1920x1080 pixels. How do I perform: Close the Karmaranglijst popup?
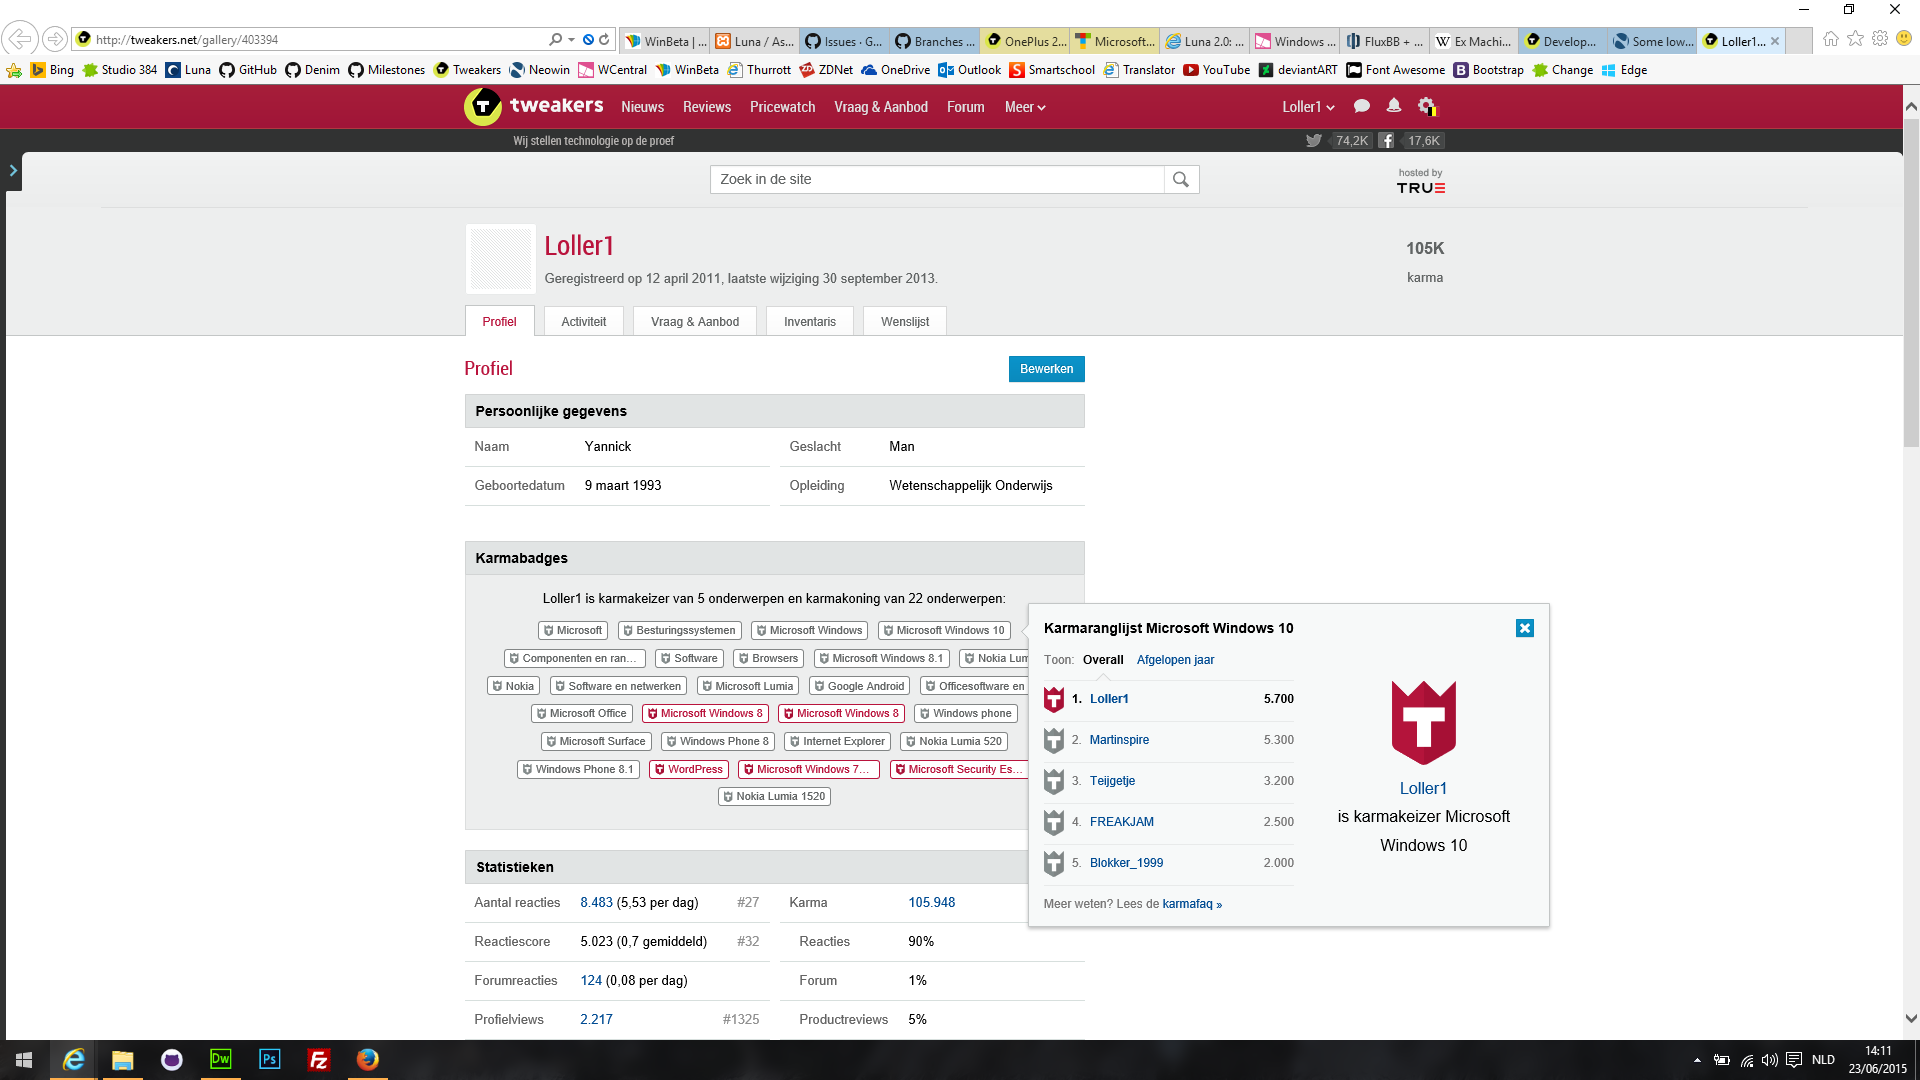click(1524, 628)
